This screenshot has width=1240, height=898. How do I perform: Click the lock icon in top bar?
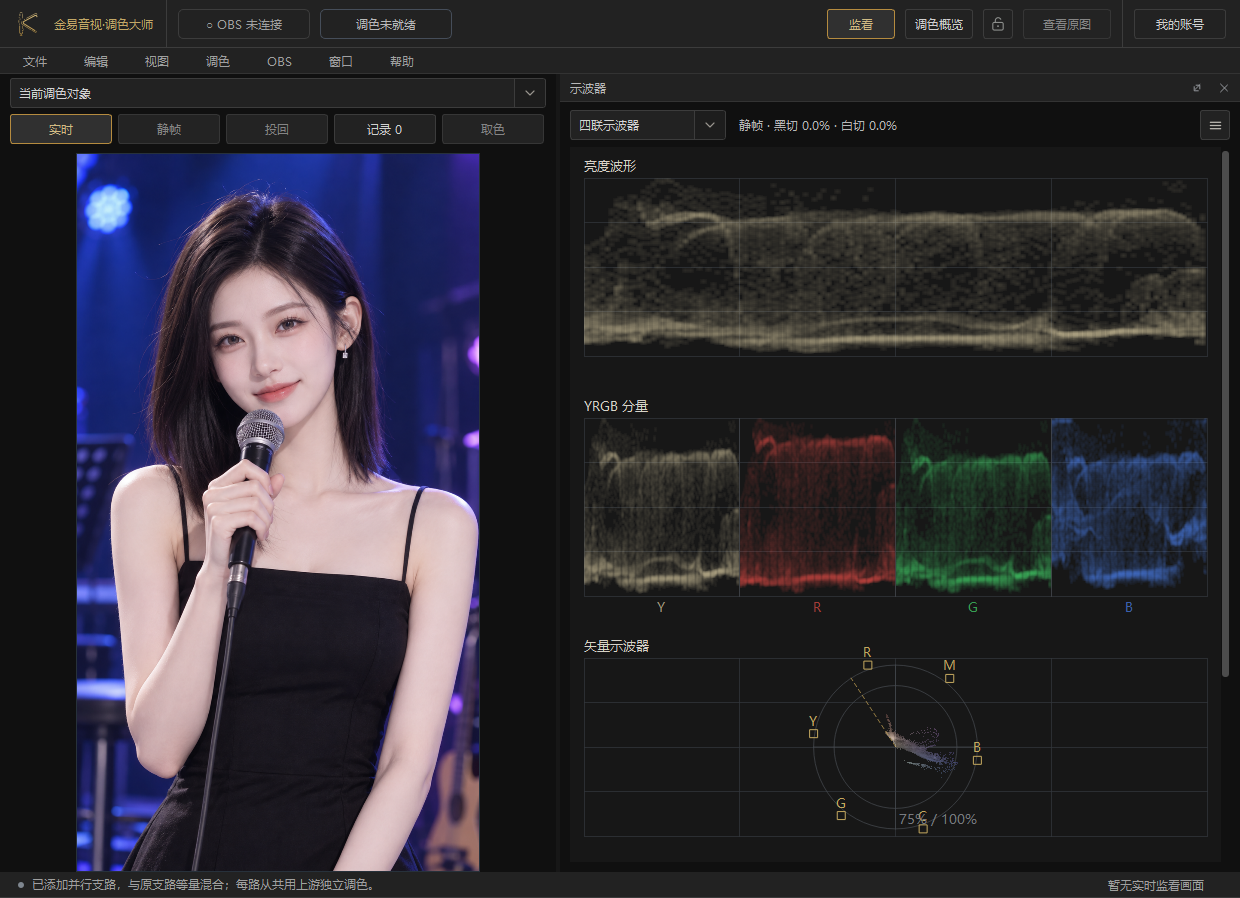coord(997,24)
